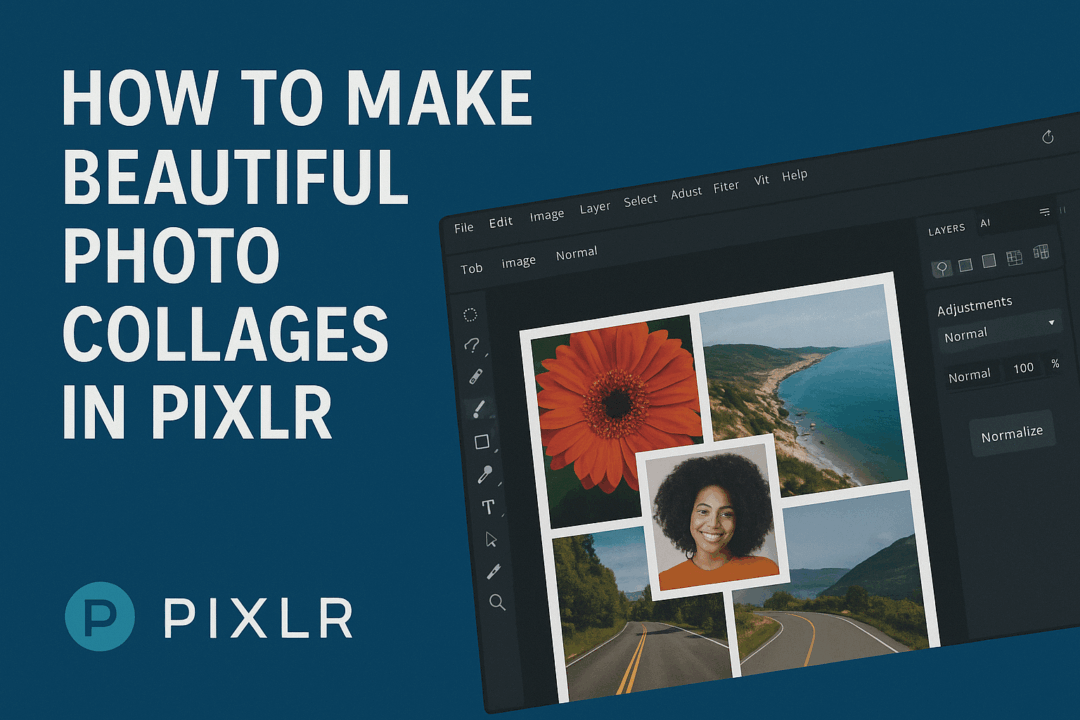The width and height of the screenshot is (1080, 720).
Task: Toggle the search layer icon in Layers panel
Action: [x=943, y=266]
